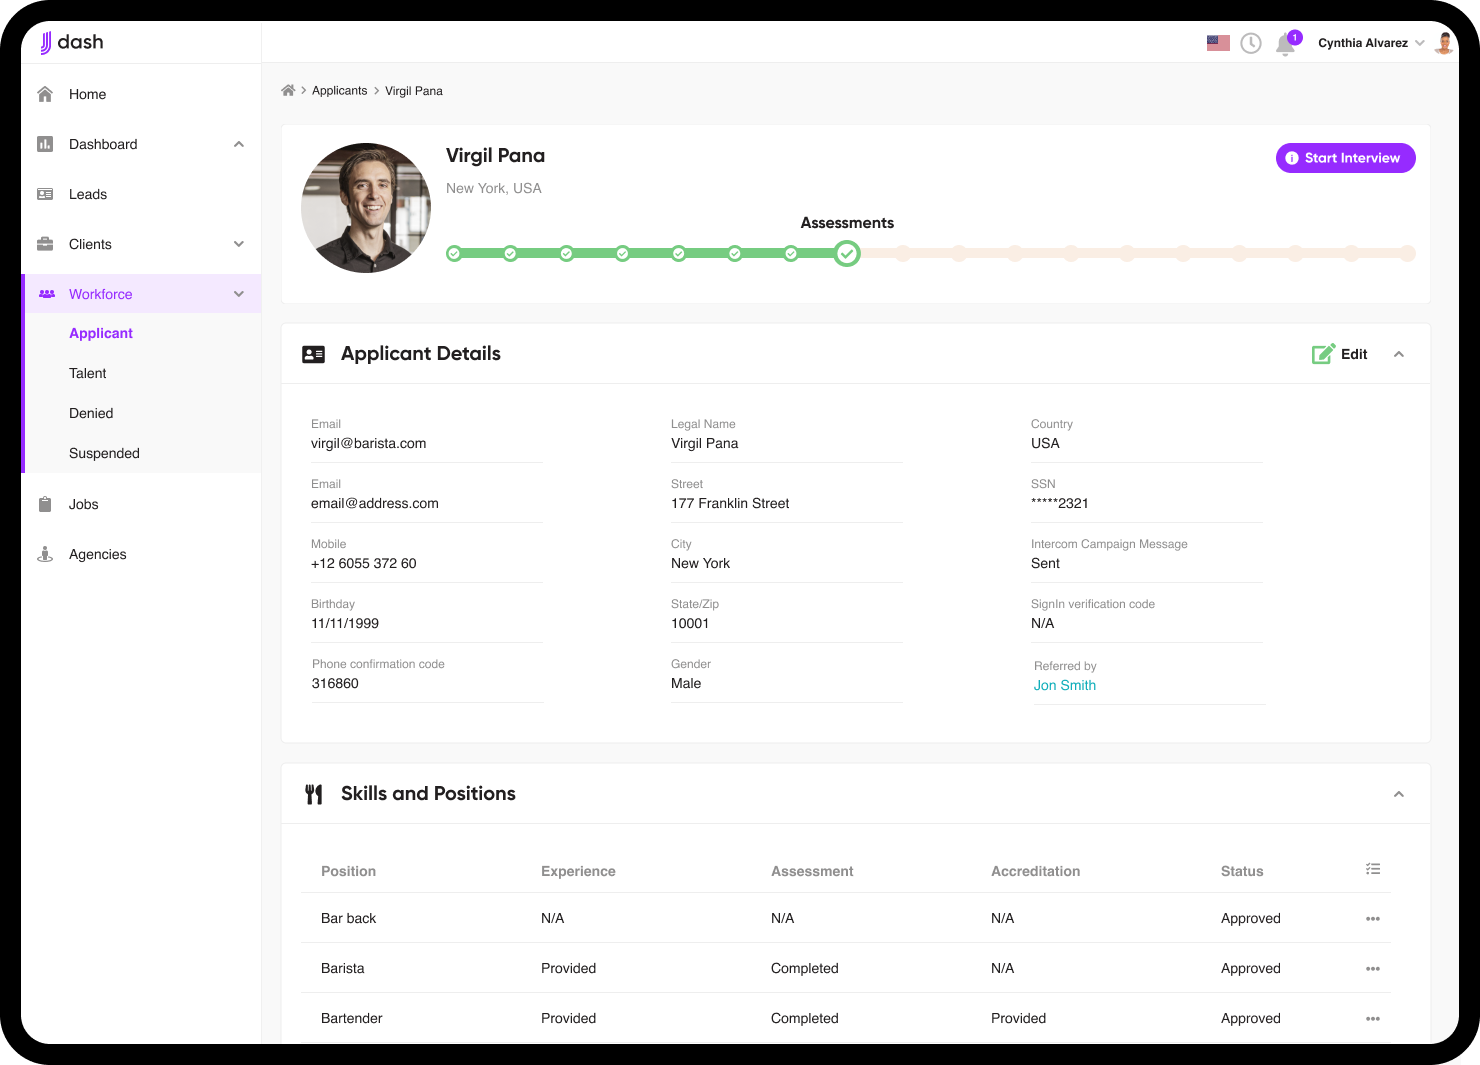Click Virgil Pana's profile photo
This screenshot has width=1480, height=1065.
[x=366, y=208]
